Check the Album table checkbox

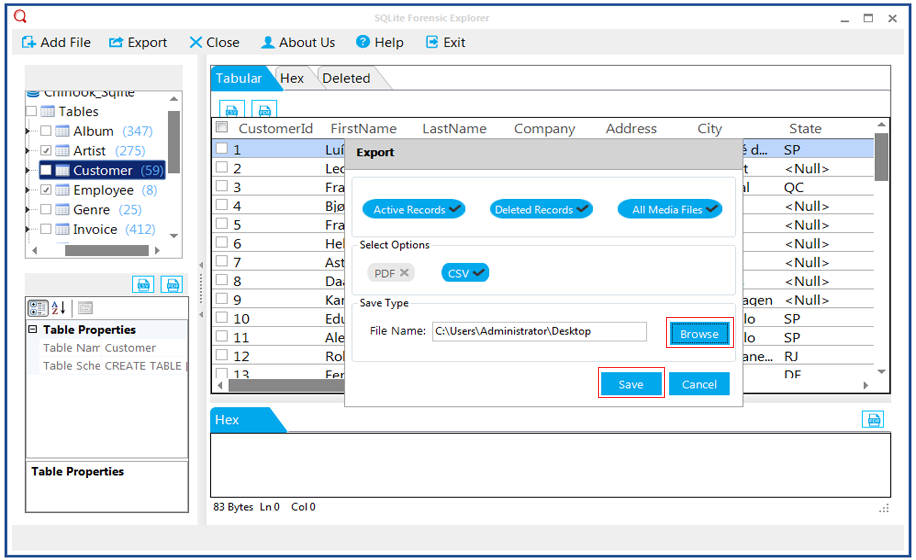pos(46,131)
